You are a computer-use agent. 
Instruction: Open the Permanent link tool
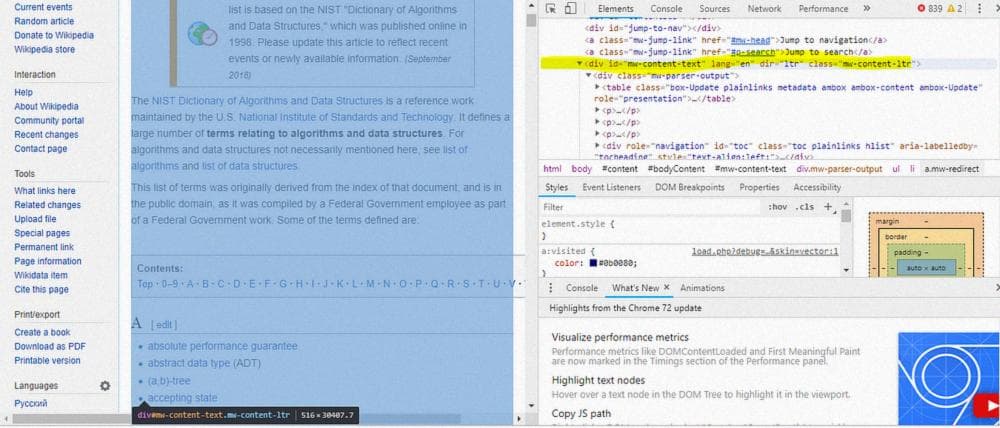pyautogui.click(x=44, y=247)
